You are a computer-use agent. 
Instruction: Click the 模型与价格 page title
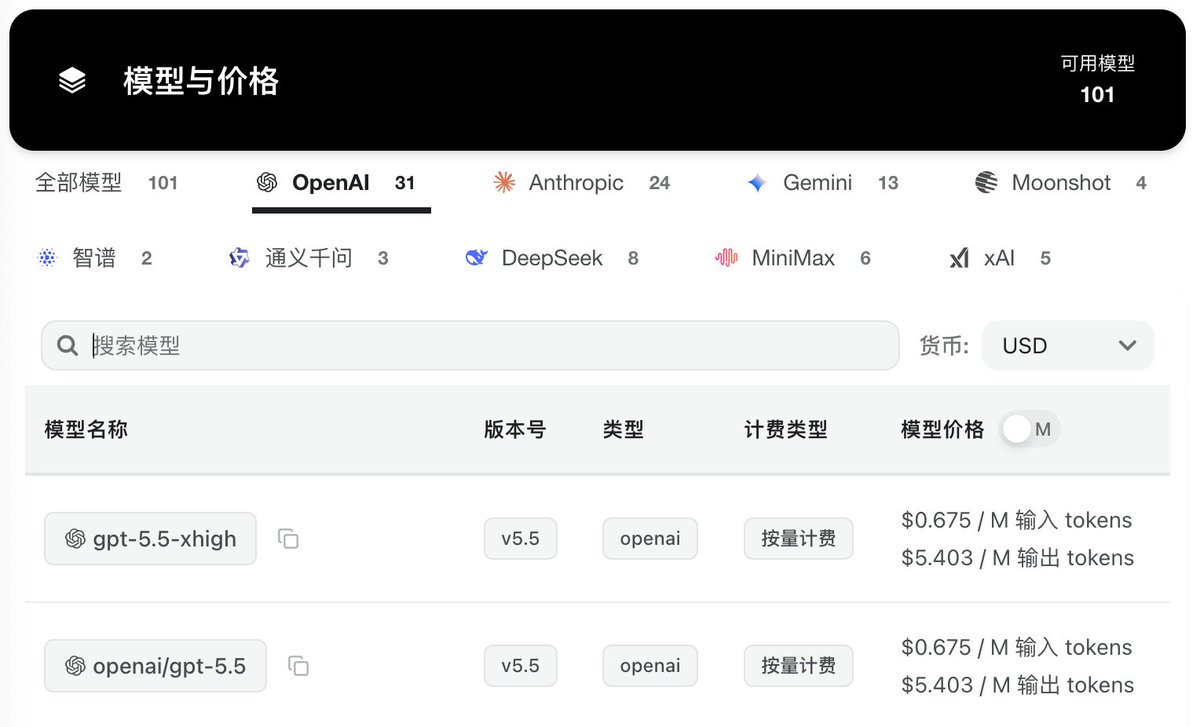(201, 81)
